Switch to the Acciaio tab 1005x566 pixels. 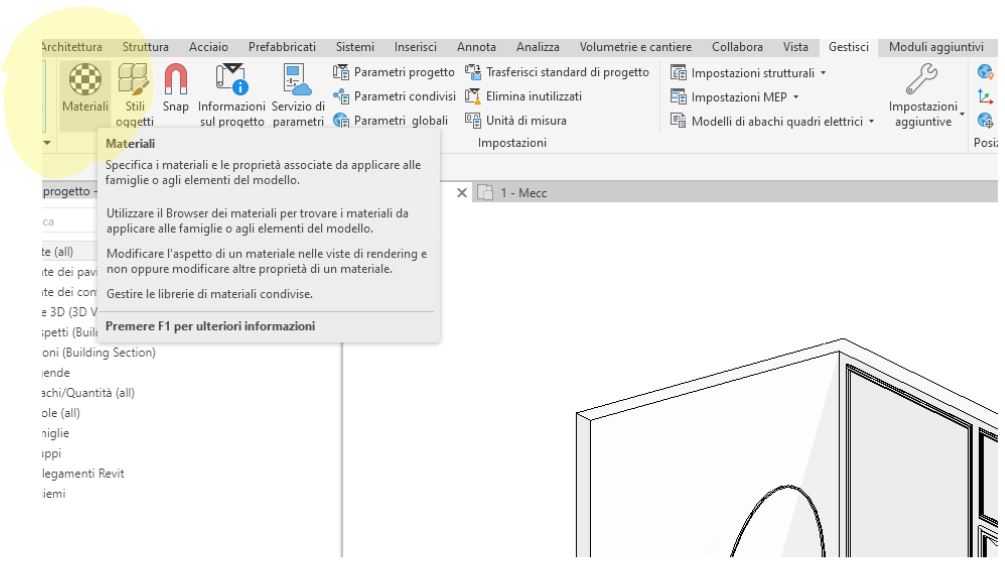point(208,47)
